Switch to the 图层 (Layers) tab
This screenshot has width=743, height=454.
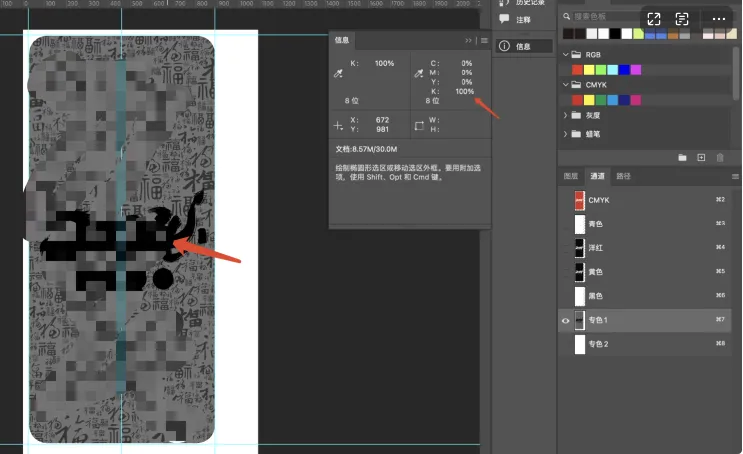click(x=571, y=176)
